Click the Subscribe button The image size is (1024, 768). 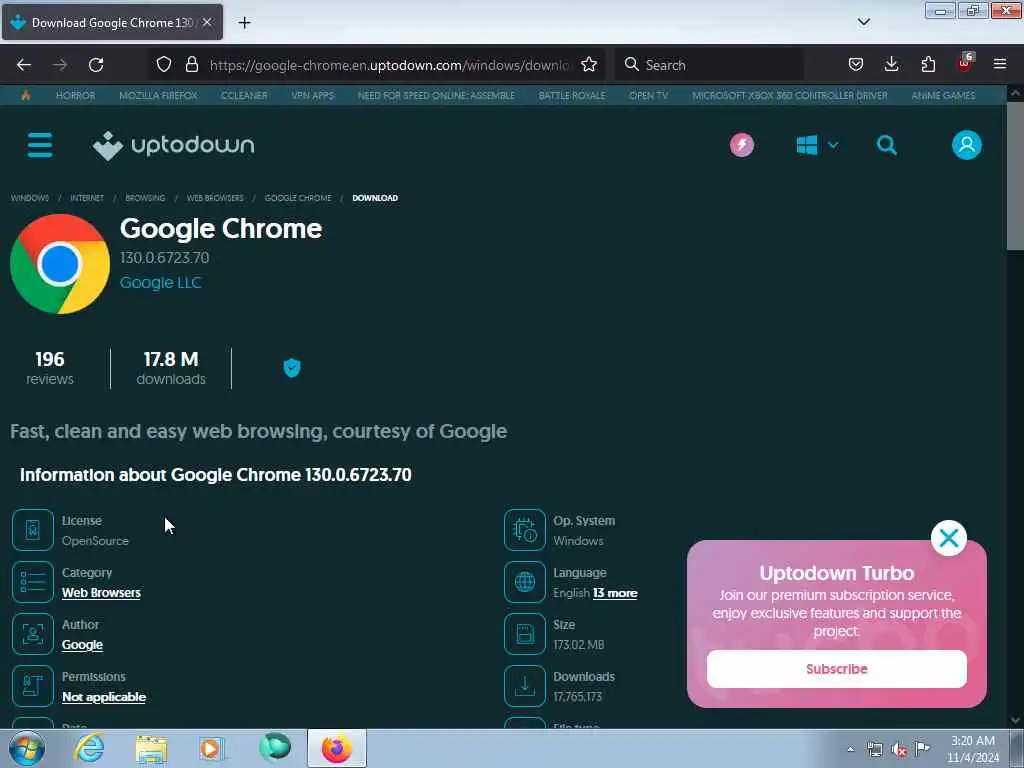[837, 669]
